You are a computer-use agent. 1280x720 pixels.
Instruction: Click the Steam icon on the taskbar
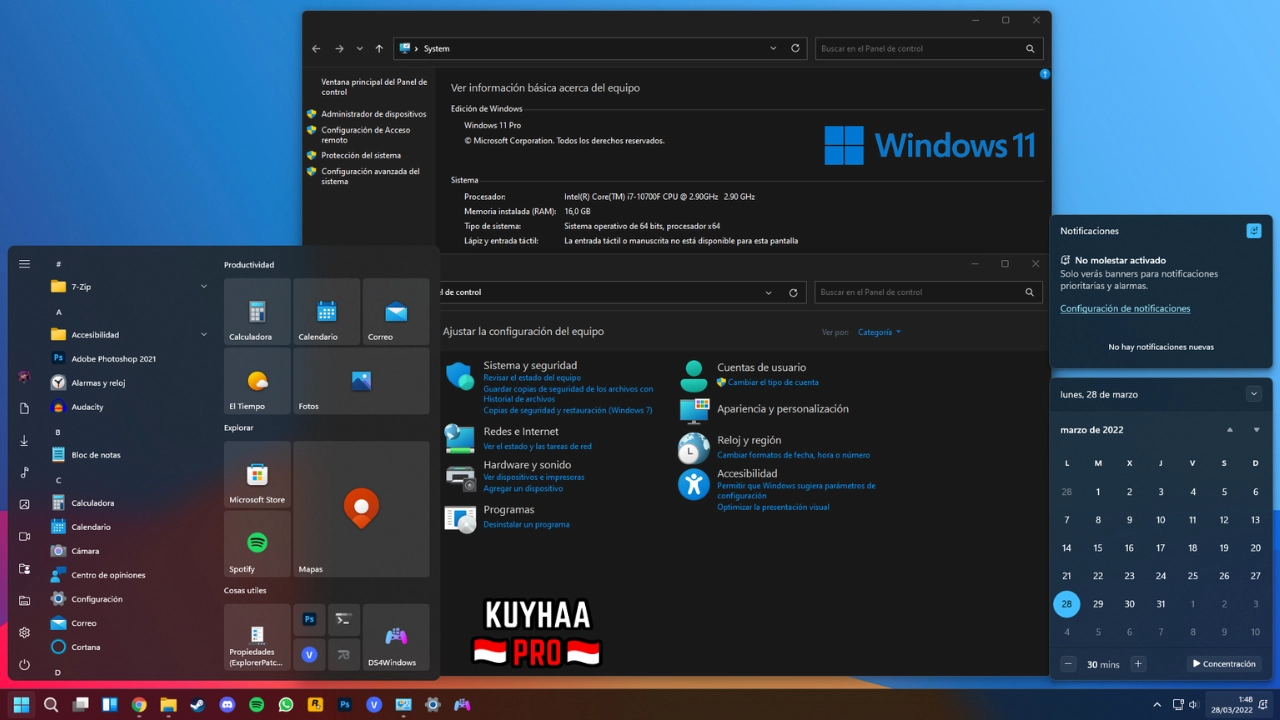198,705
